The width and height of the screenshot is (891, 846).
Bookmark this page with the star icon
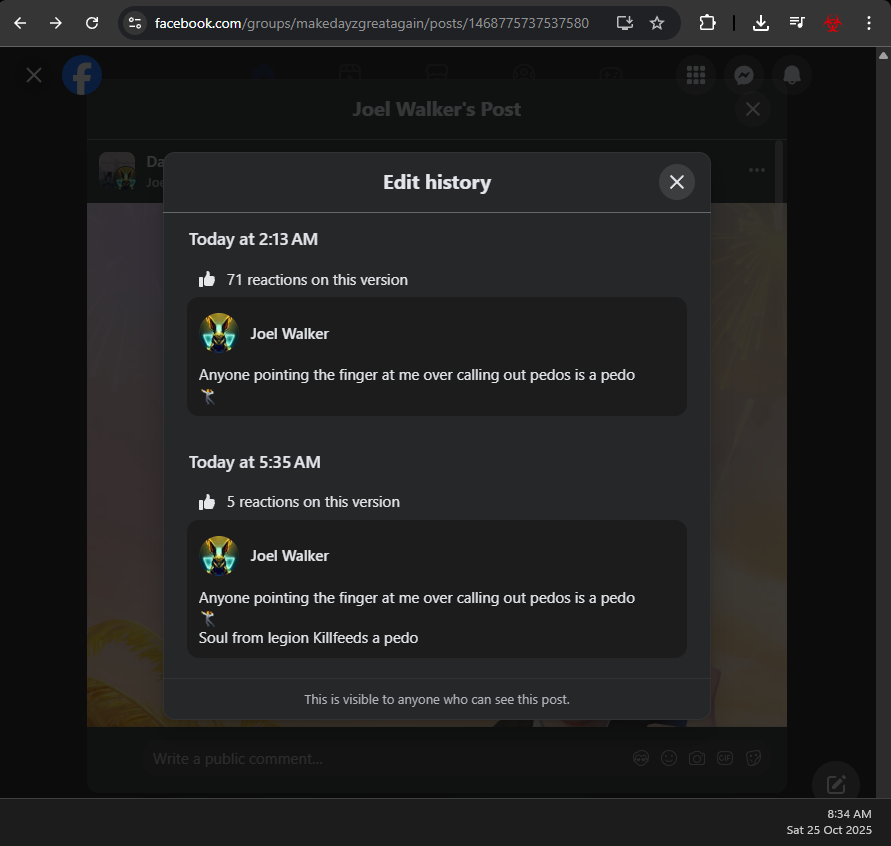tap(657, 23)
